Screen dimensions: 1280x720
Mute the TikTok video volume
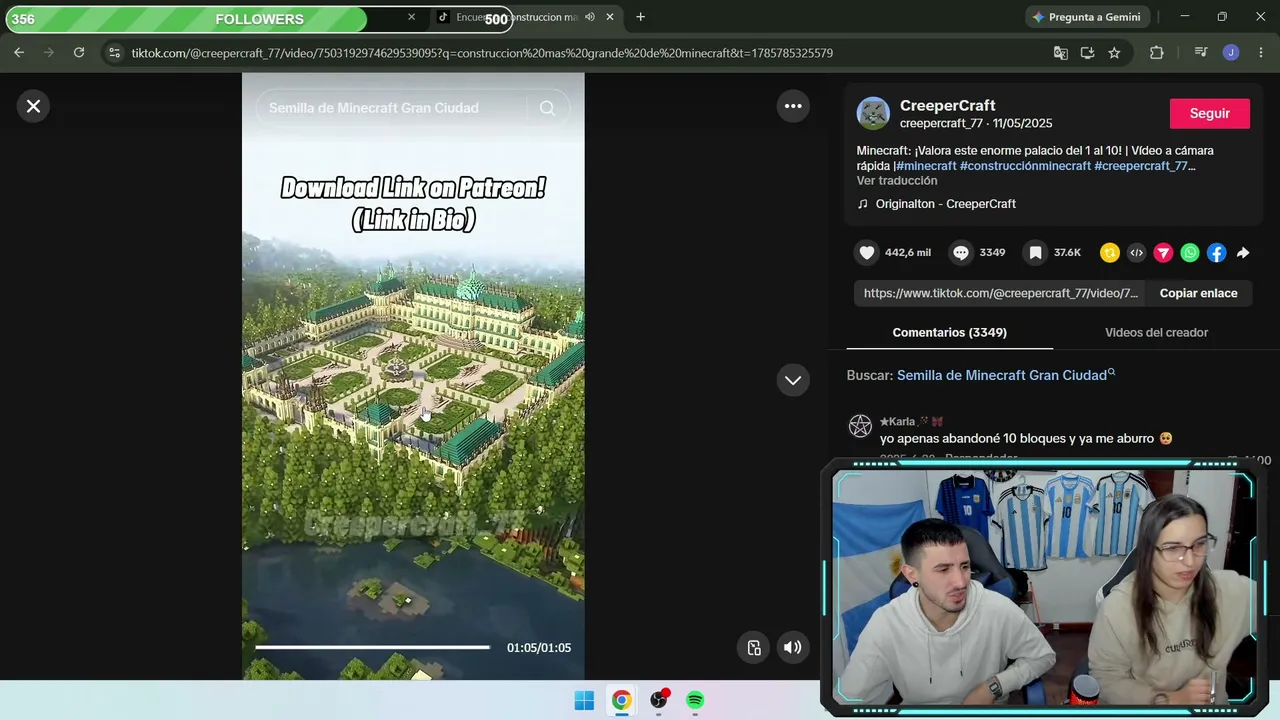click(x=792, y=647)
